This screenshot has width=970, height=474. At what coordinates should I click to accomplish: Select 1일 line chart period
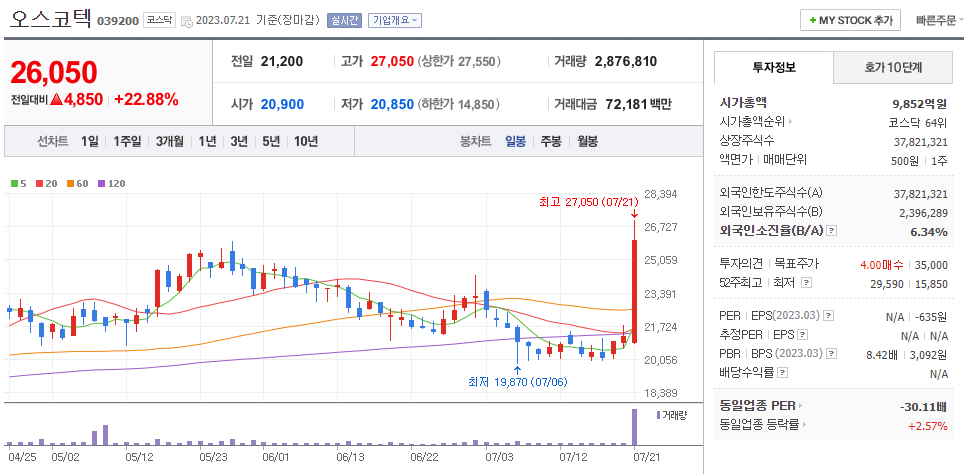[x=89, y=142]
